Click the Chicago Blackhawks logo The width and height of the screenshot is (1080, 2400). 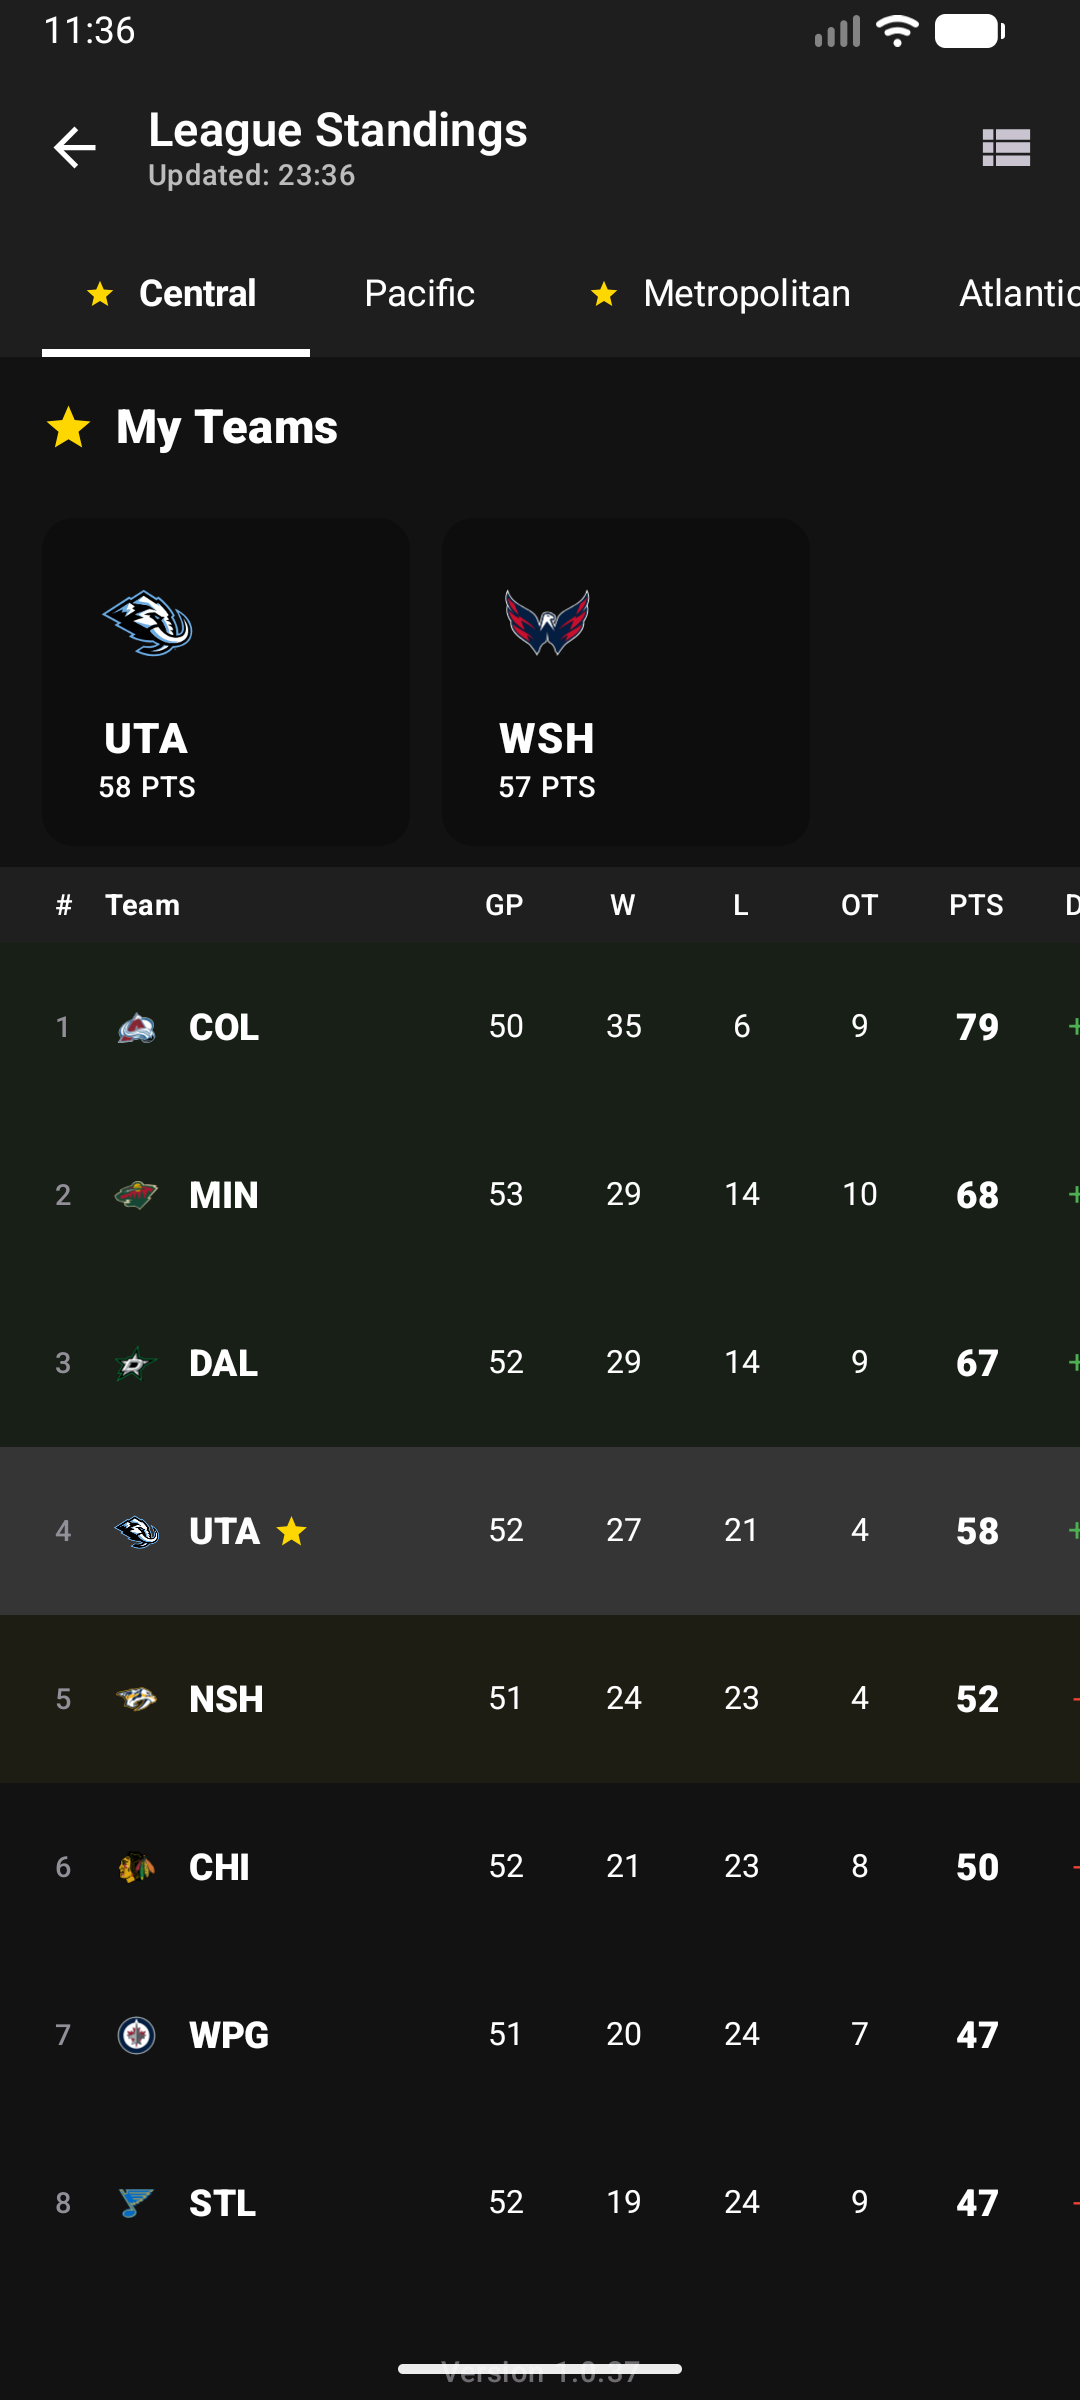tap(135, 1866)
